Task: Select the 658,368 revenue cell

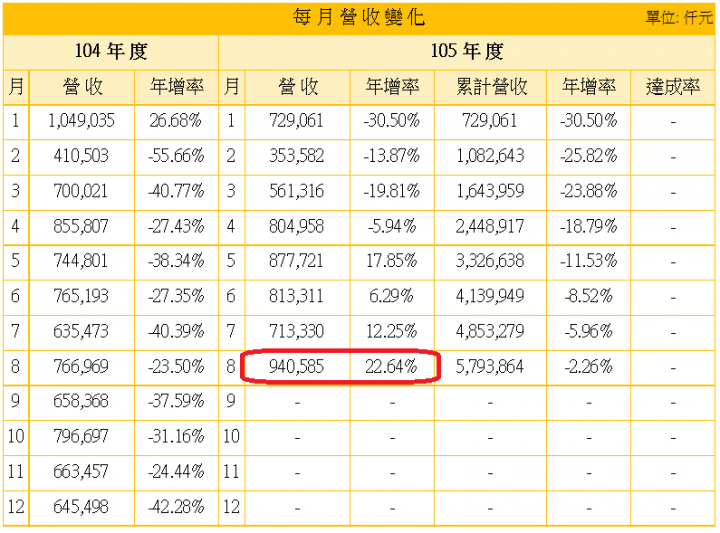Action: (82, 402)
